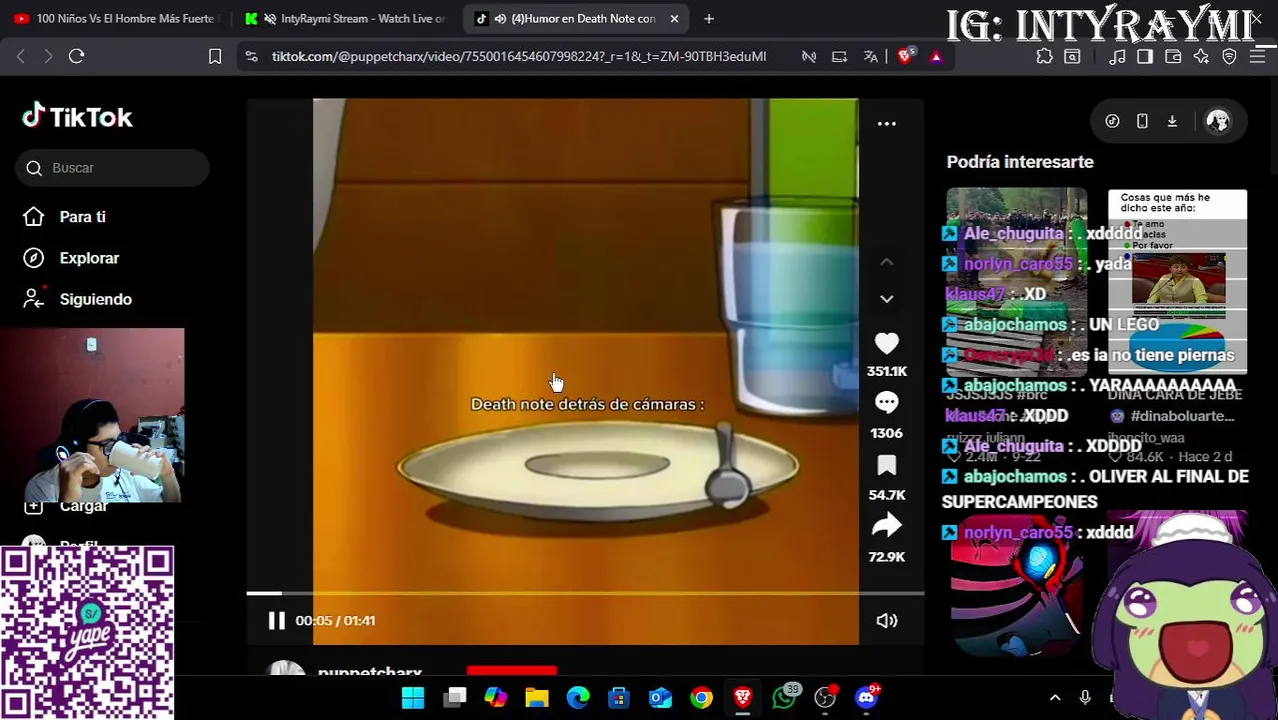Open the Cosas que más he dicho video
This screenshot has width=1278, height=720.
click(x=1177, y=281)
